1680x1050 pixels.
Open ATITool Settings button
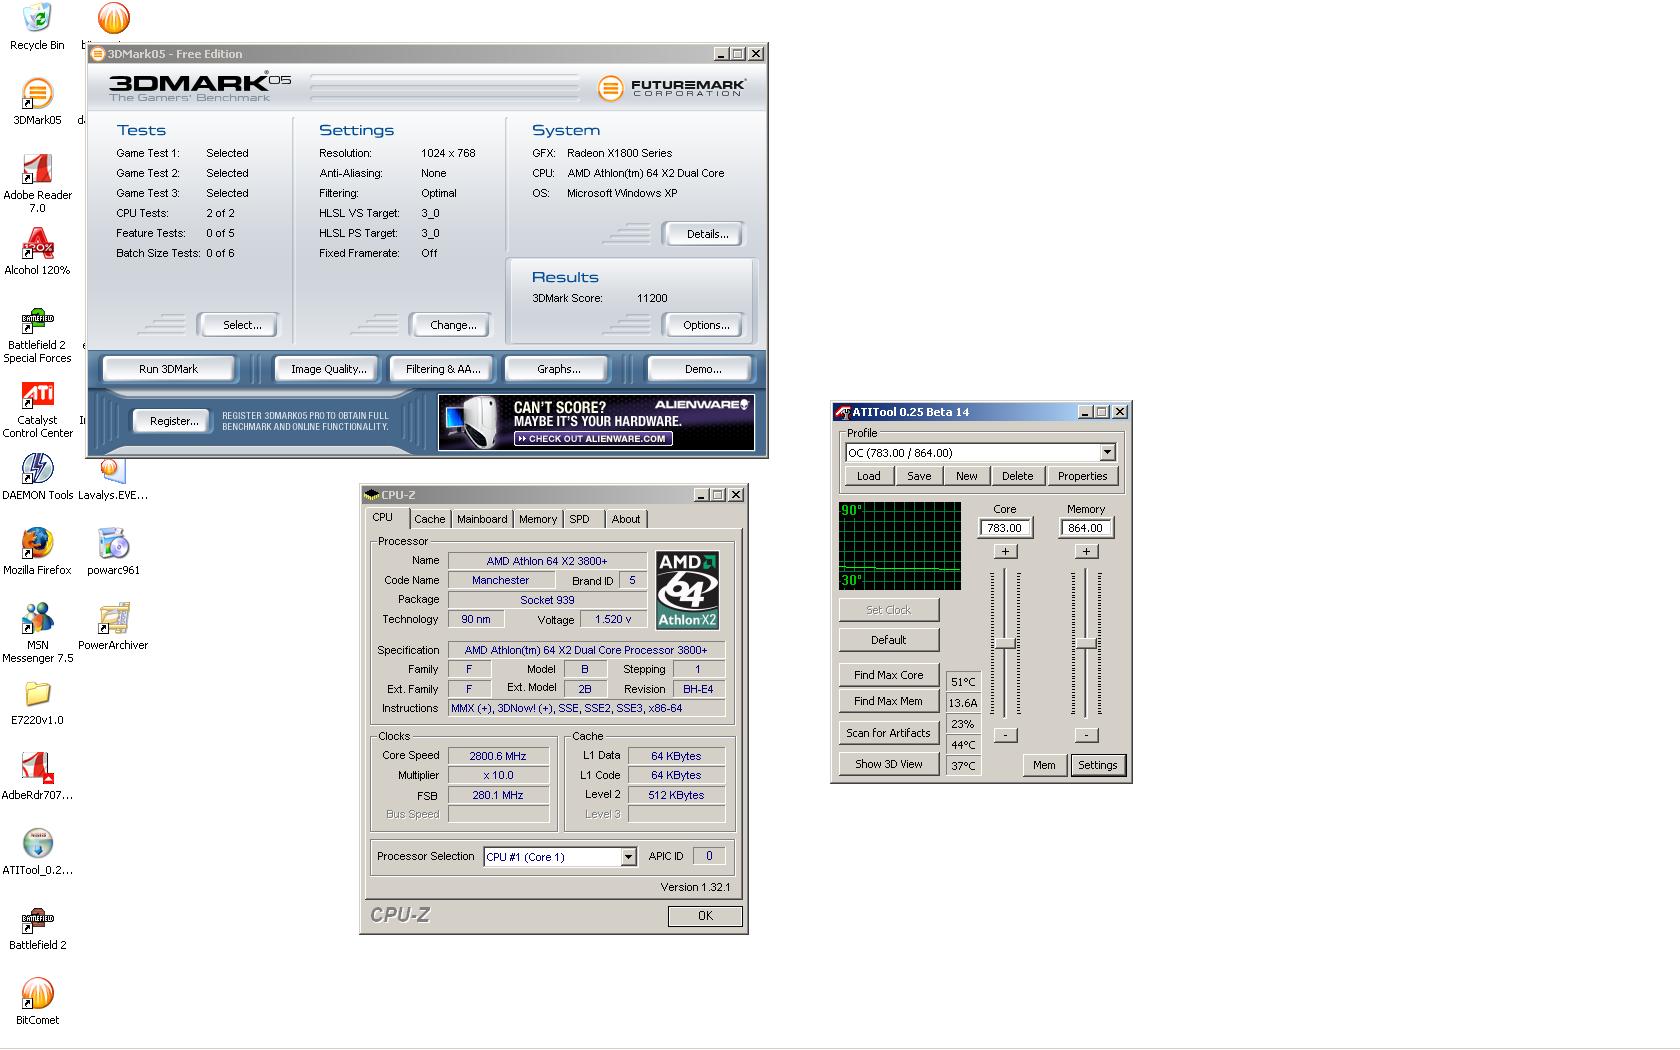click(x=1097, y=765)
